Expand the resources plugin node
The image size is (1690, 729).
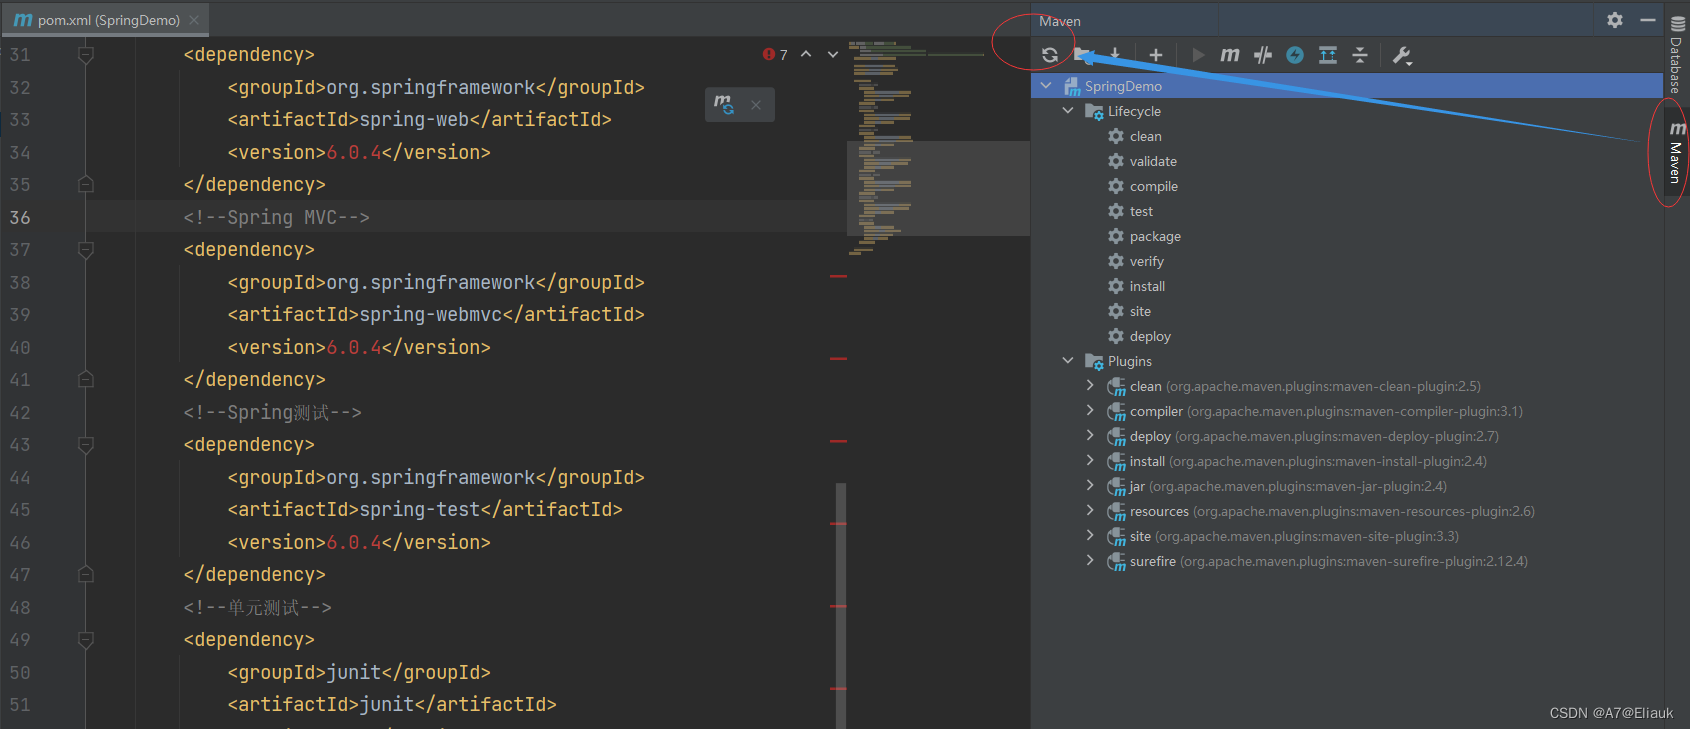click(x=1090, y=511)
